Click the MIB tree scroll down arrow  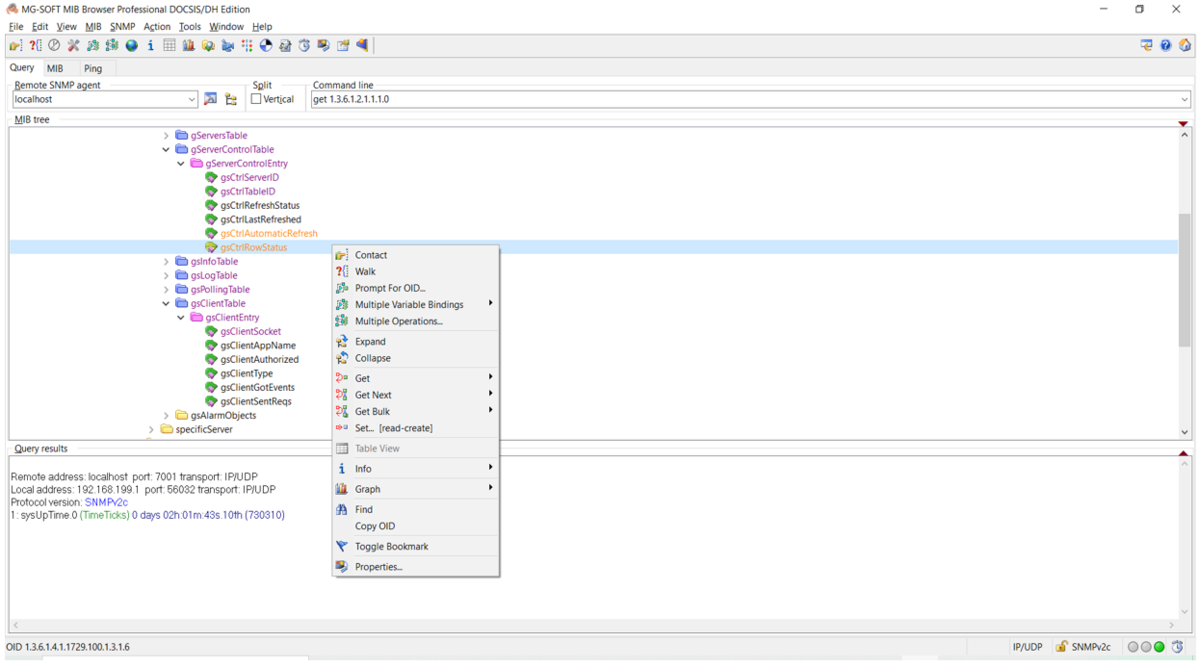coord(1184,432)
